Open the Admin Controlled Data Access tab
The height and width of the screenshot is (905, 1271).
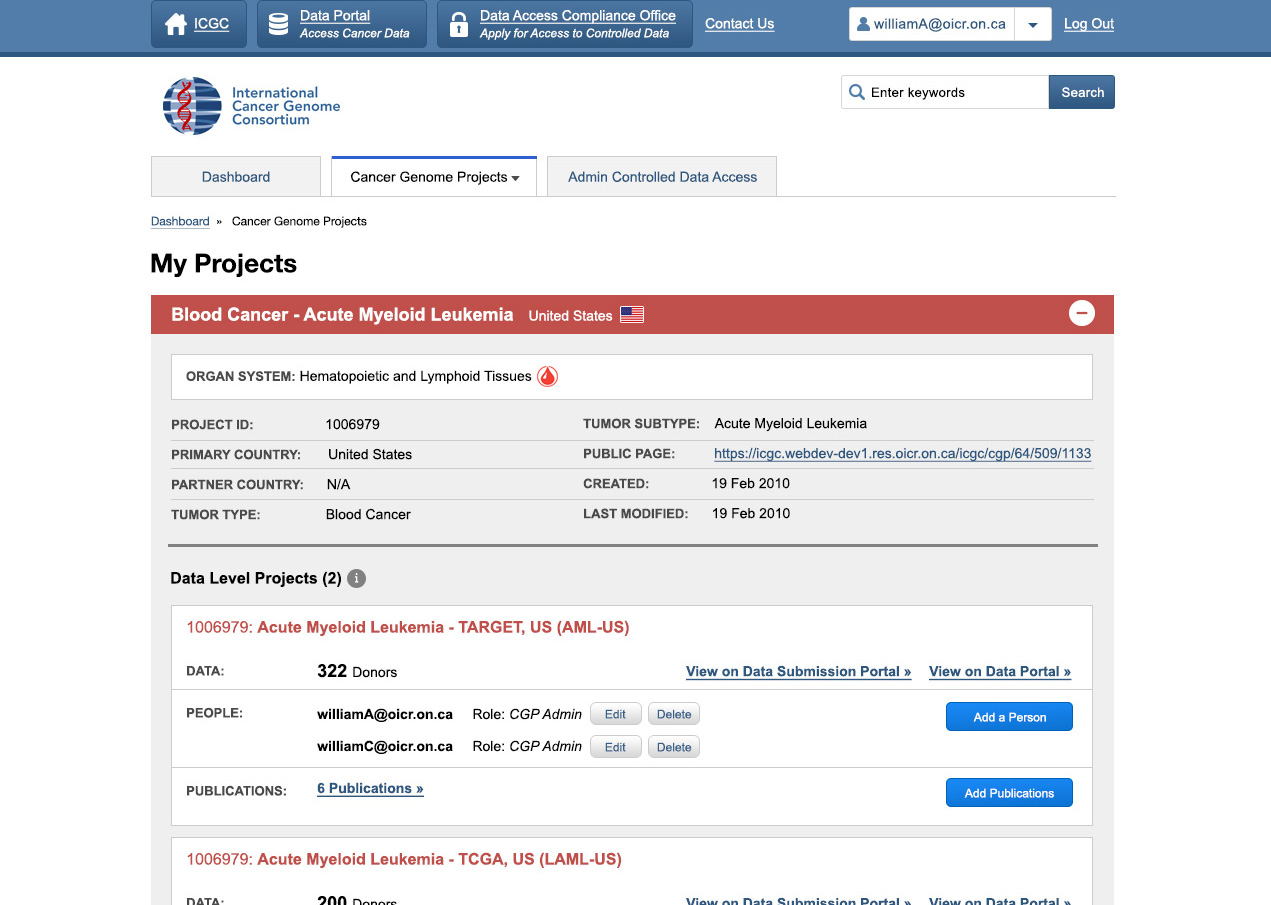[662, 177]
